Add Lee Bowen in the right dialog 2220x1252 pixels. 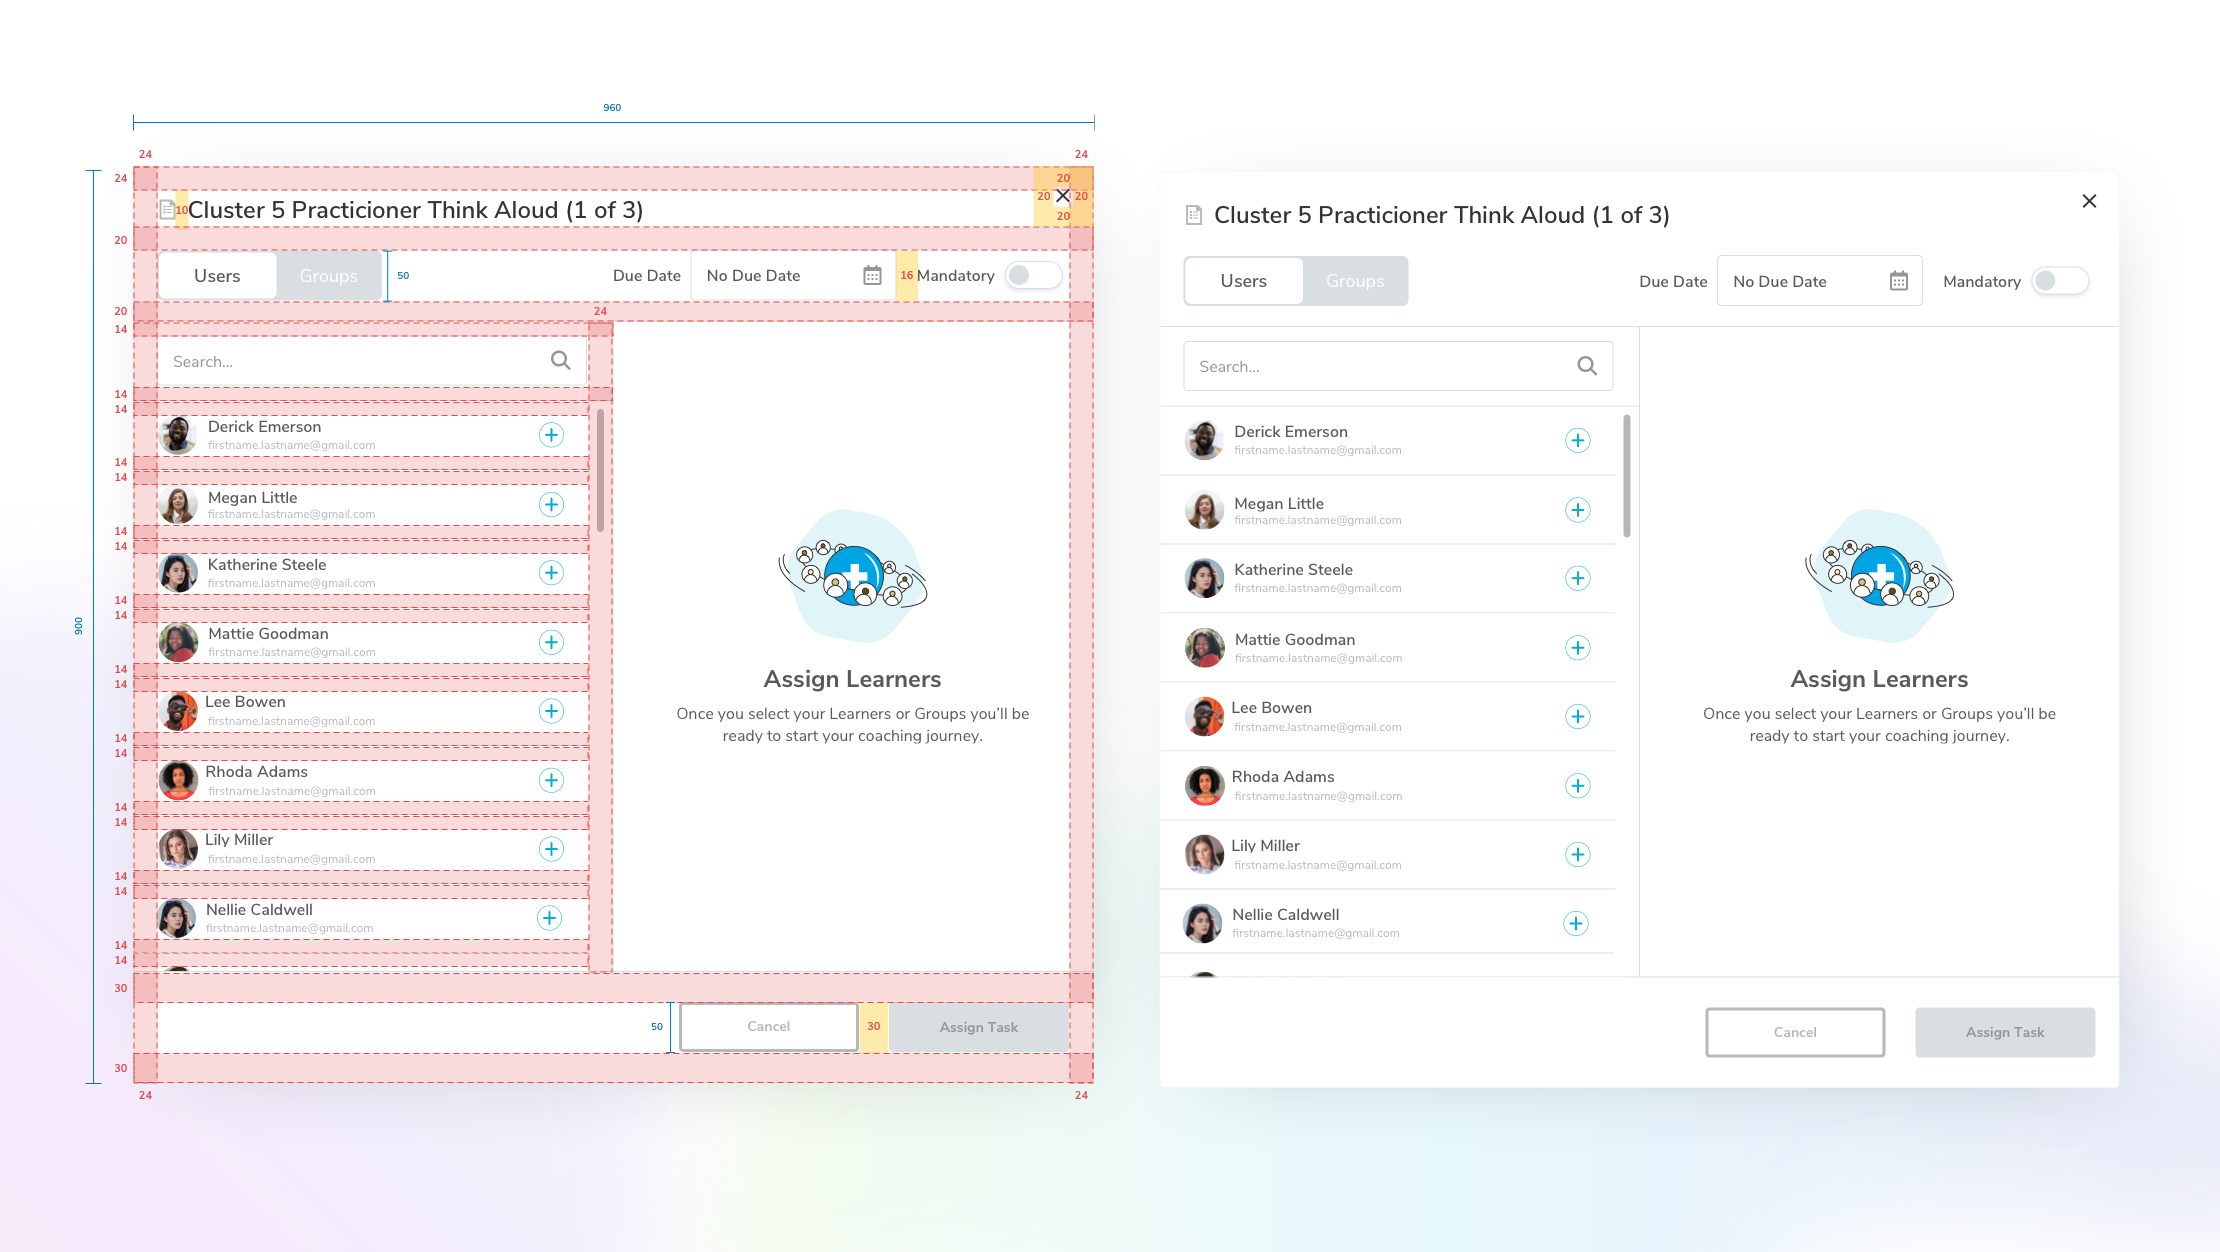pos(1578,717)
